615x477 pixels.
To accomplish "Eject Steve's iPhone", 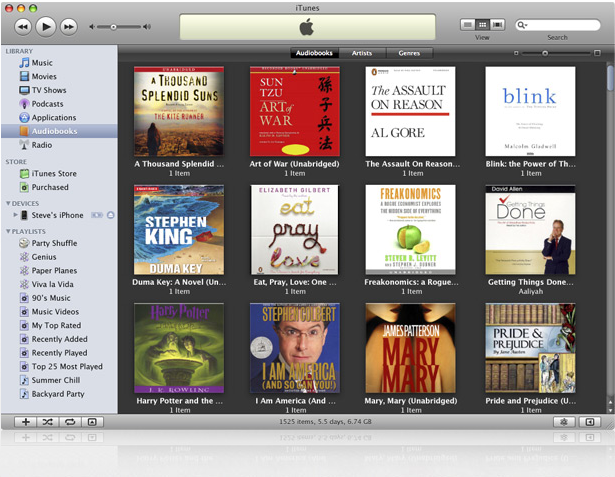I will (111, 215).
